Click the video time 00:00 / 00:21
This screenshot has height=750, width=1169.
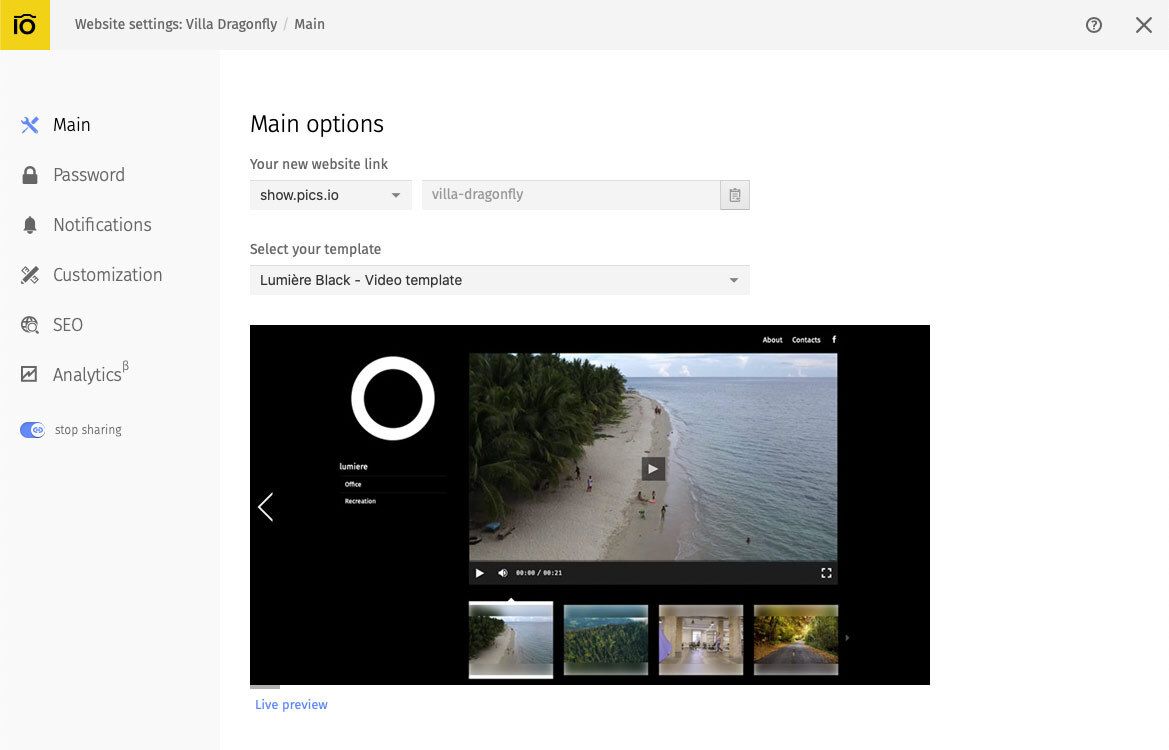(539, 573)
